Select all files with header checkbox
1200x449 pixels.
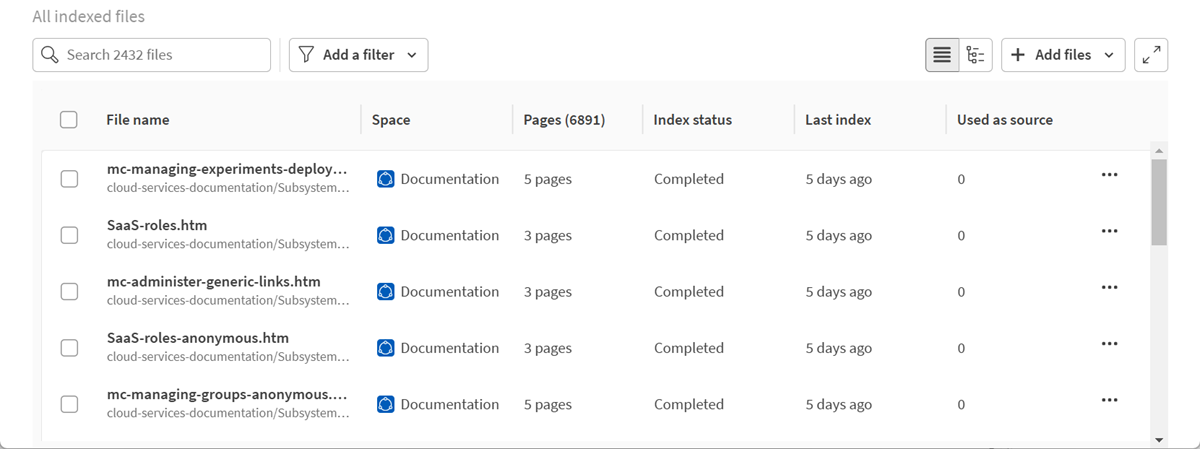click(69, 120)
